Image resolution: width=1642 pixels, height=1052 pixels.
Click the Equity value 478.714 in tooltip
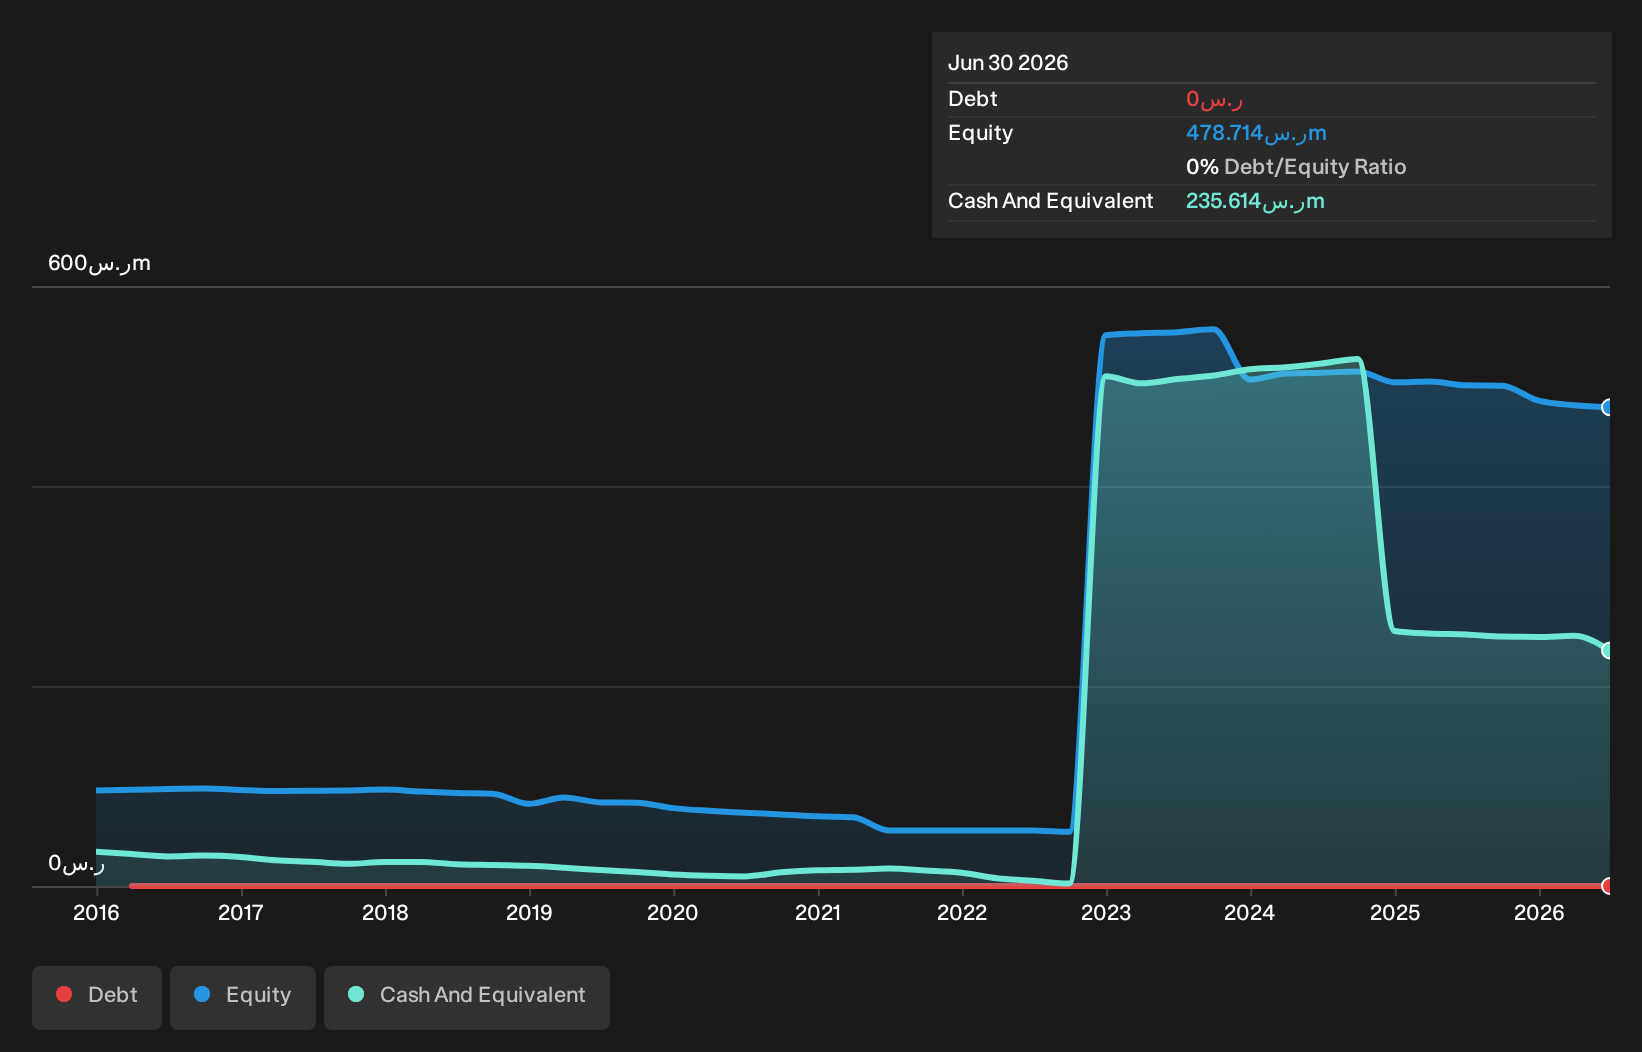pos(1256,133)
